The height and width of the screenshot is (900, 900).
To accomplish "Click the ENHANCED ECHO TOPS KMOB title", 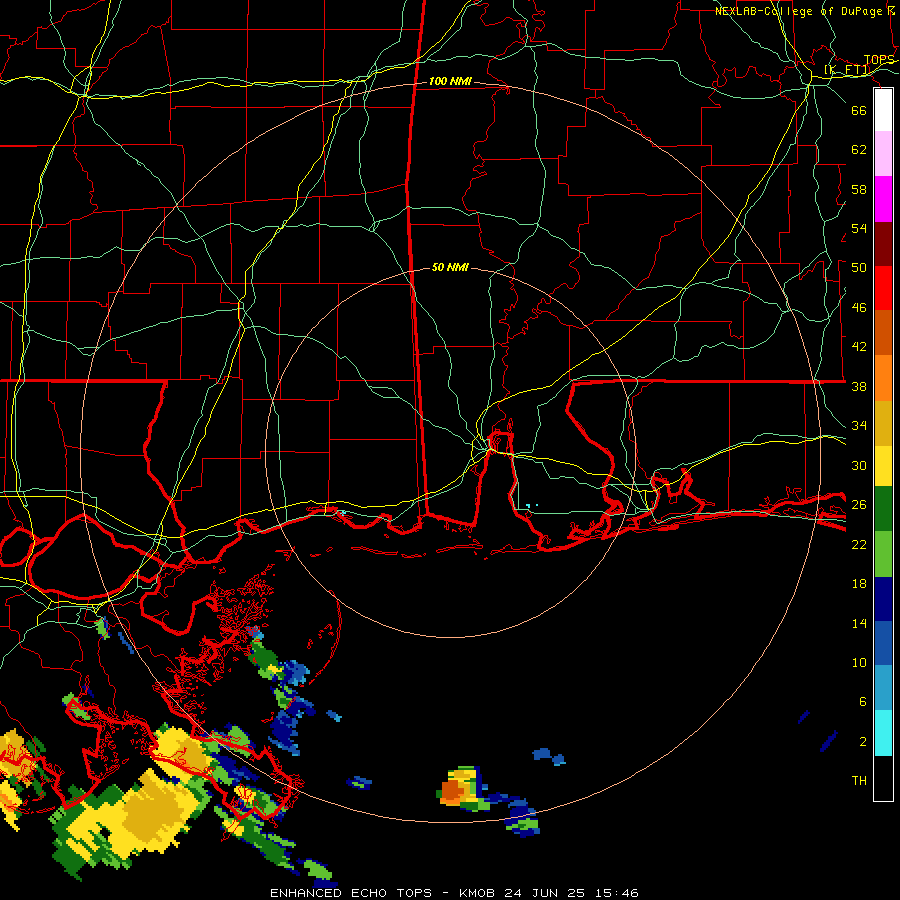I will point(454,893).
